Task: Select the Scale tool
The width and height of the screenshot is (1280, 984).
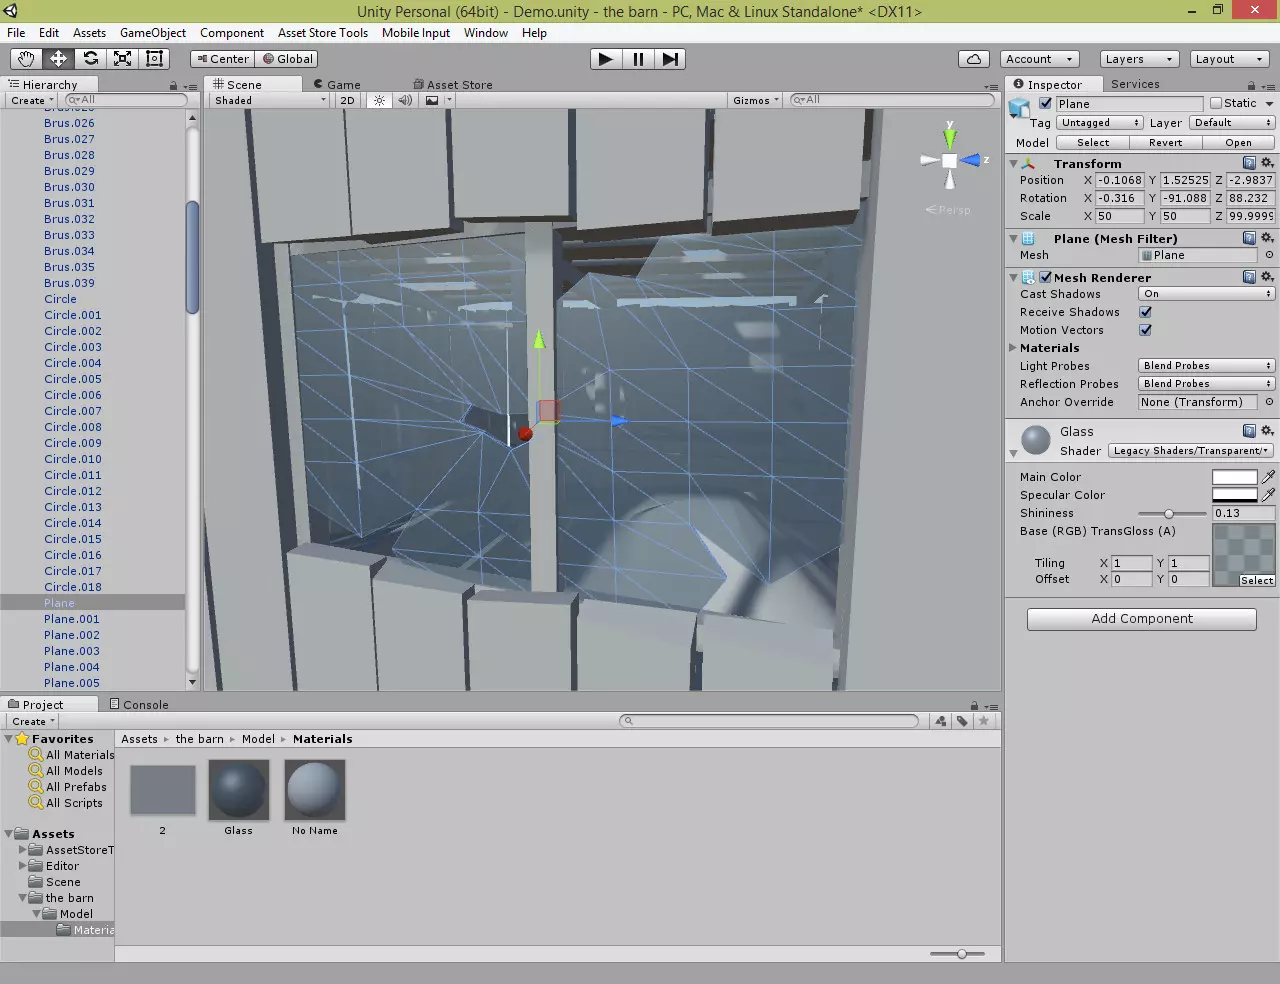Action: (123, 59)
